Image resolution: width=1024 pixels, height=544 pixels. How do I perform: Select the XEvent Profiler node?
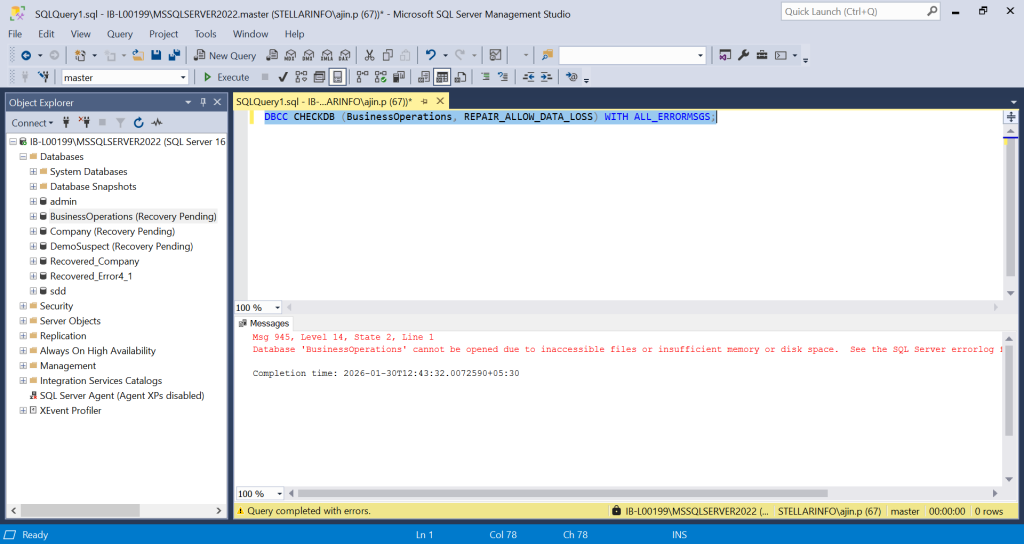[71, 411]
